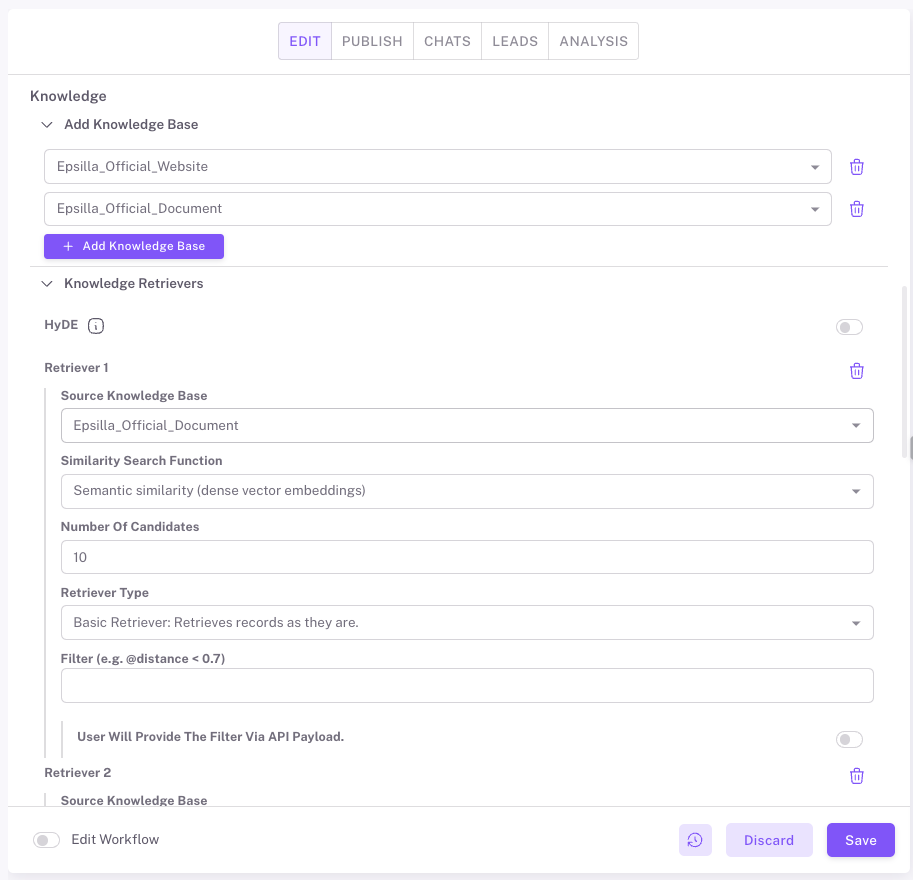Screen dimensions: 913x880
Task: Click the purple Add Knowledge Base button
Action: pos(134,246)
